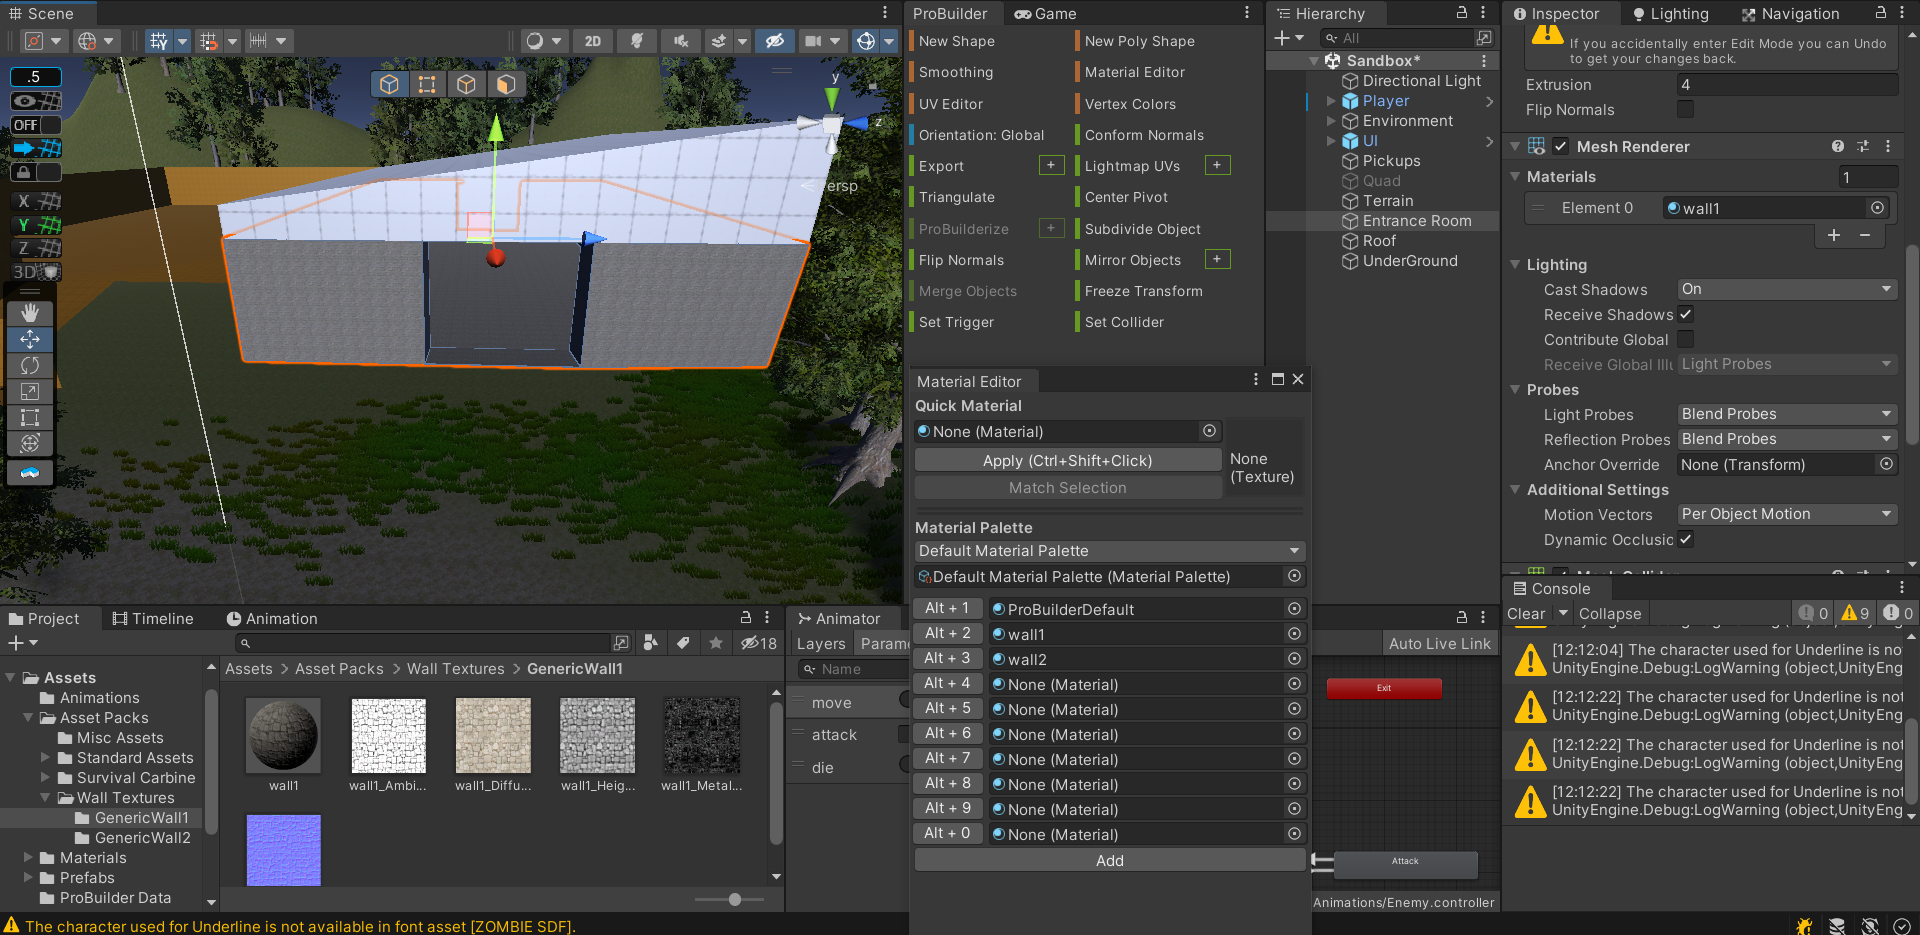The height and width of the screenshot is (935, 1920).
Task: Expand the Materials folder in Project
Action: (28, 858)
